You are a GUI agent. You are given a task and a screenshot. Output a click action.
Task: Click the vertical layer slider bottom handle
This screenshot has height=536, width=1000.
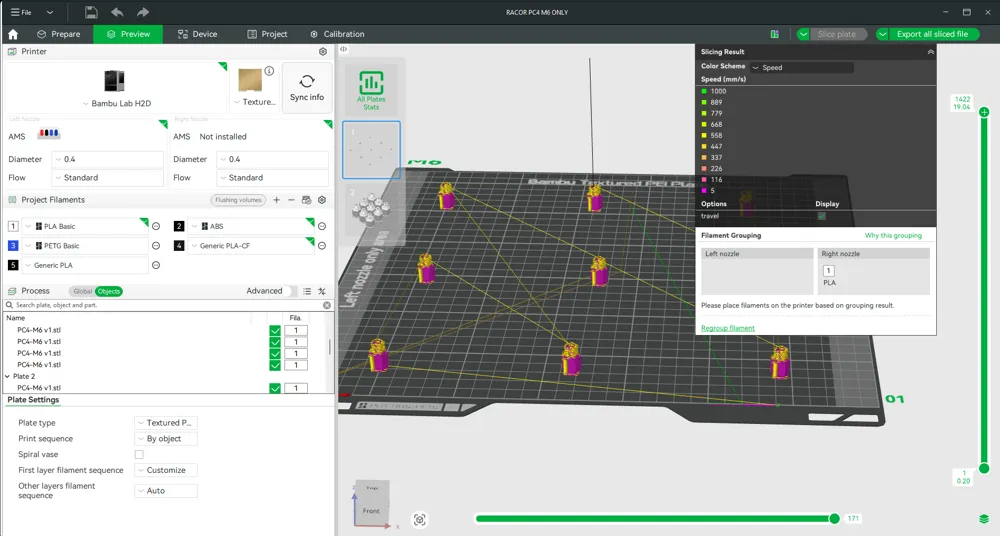click(984, 468)
